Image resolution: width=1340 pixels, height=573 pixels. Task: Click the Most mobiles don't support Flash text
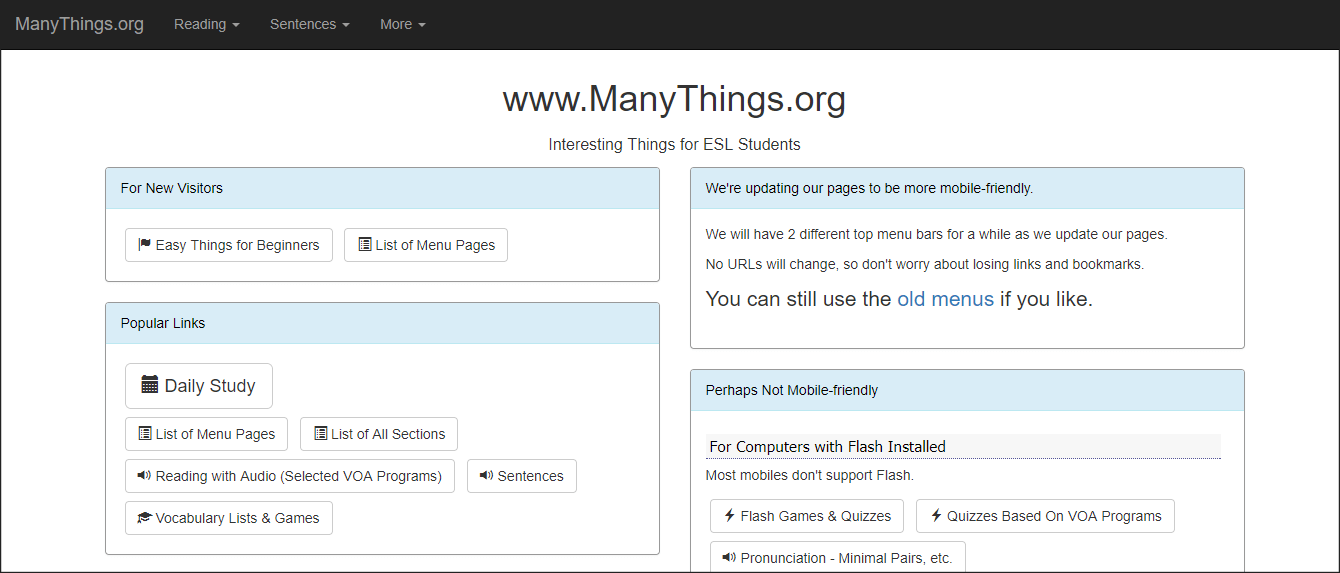[x=810, y=475]
